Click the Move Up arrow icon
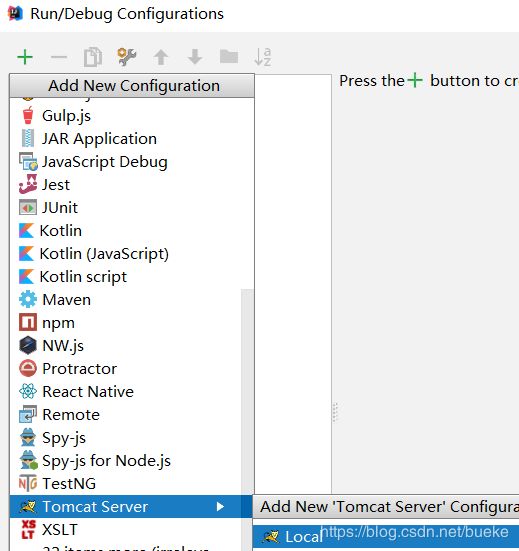 pyautogui.click(x=161, y=57)
